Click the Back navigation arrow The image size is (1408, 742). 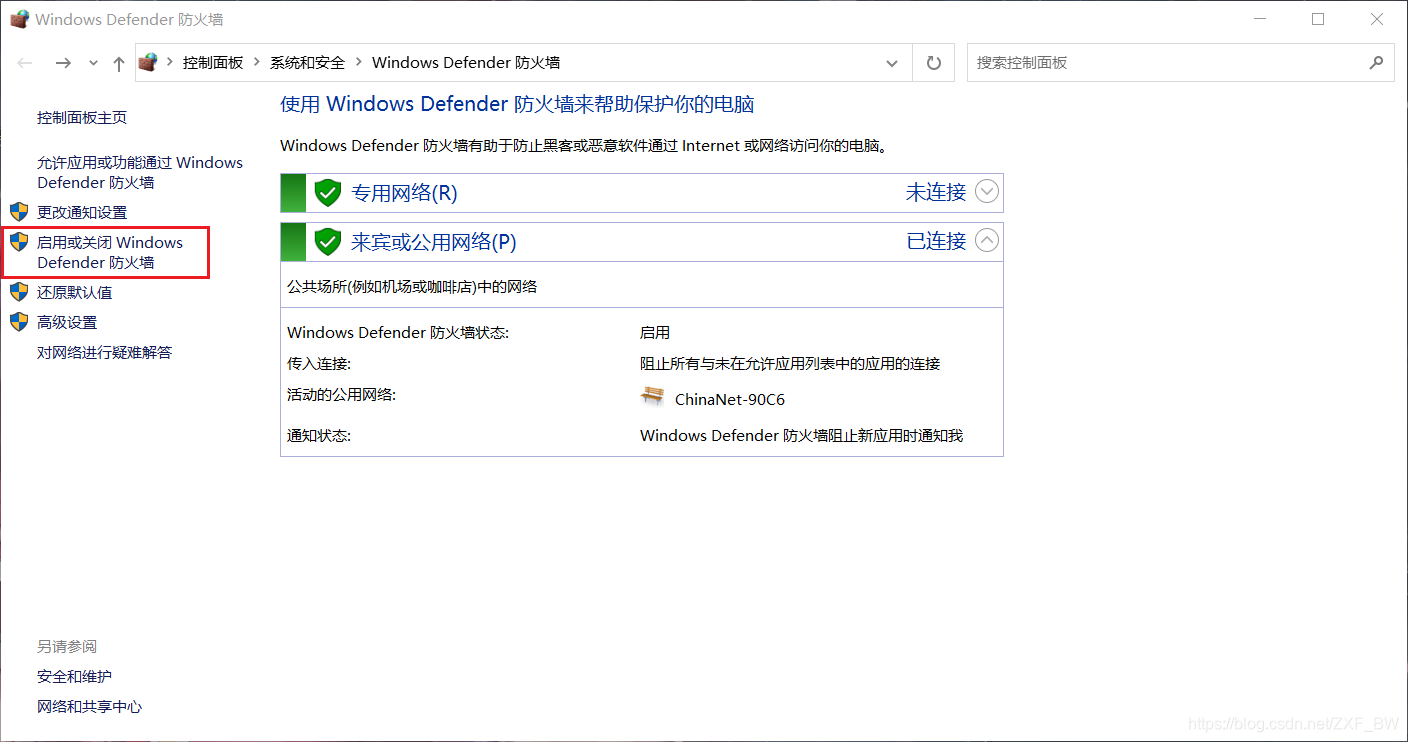coord(25,63)
